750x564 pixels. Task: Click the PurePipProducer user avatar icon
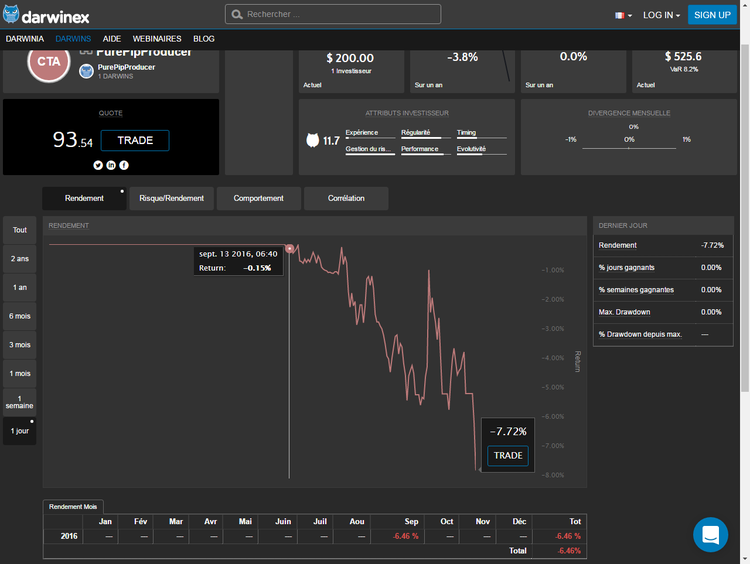tap(86, 71)
